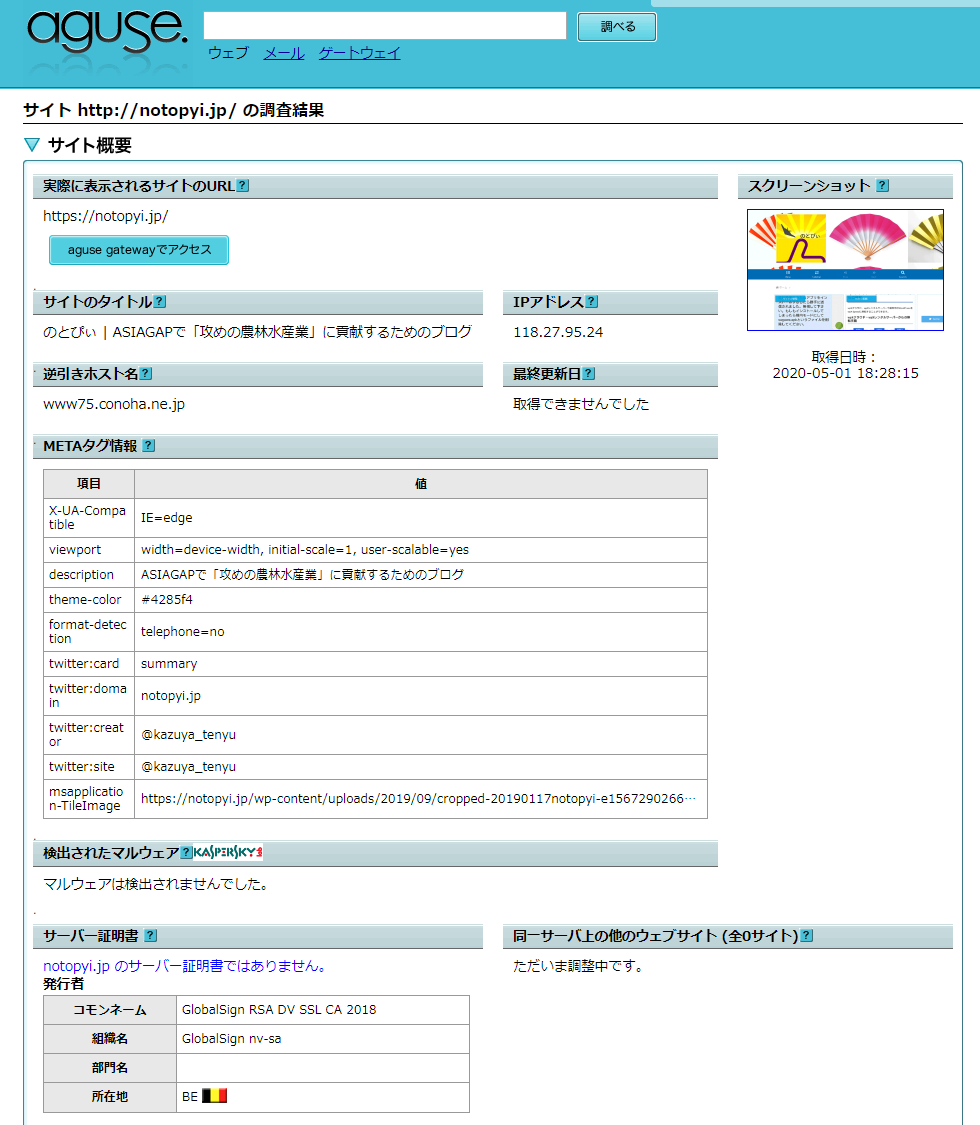The height and width of the screenshot is (1125, 980).
Task: Open the site screenshot thumbnail
Action: pyautogui.click(x=845, y=270)
